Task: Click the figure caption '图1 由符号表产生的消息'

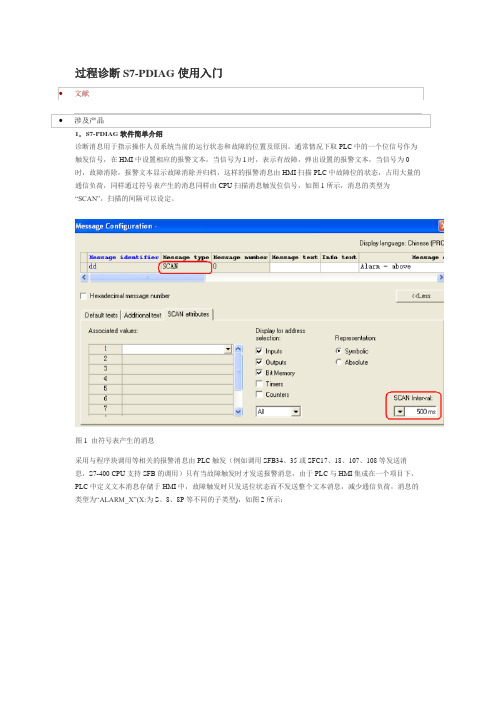Action: coord(115,441)
